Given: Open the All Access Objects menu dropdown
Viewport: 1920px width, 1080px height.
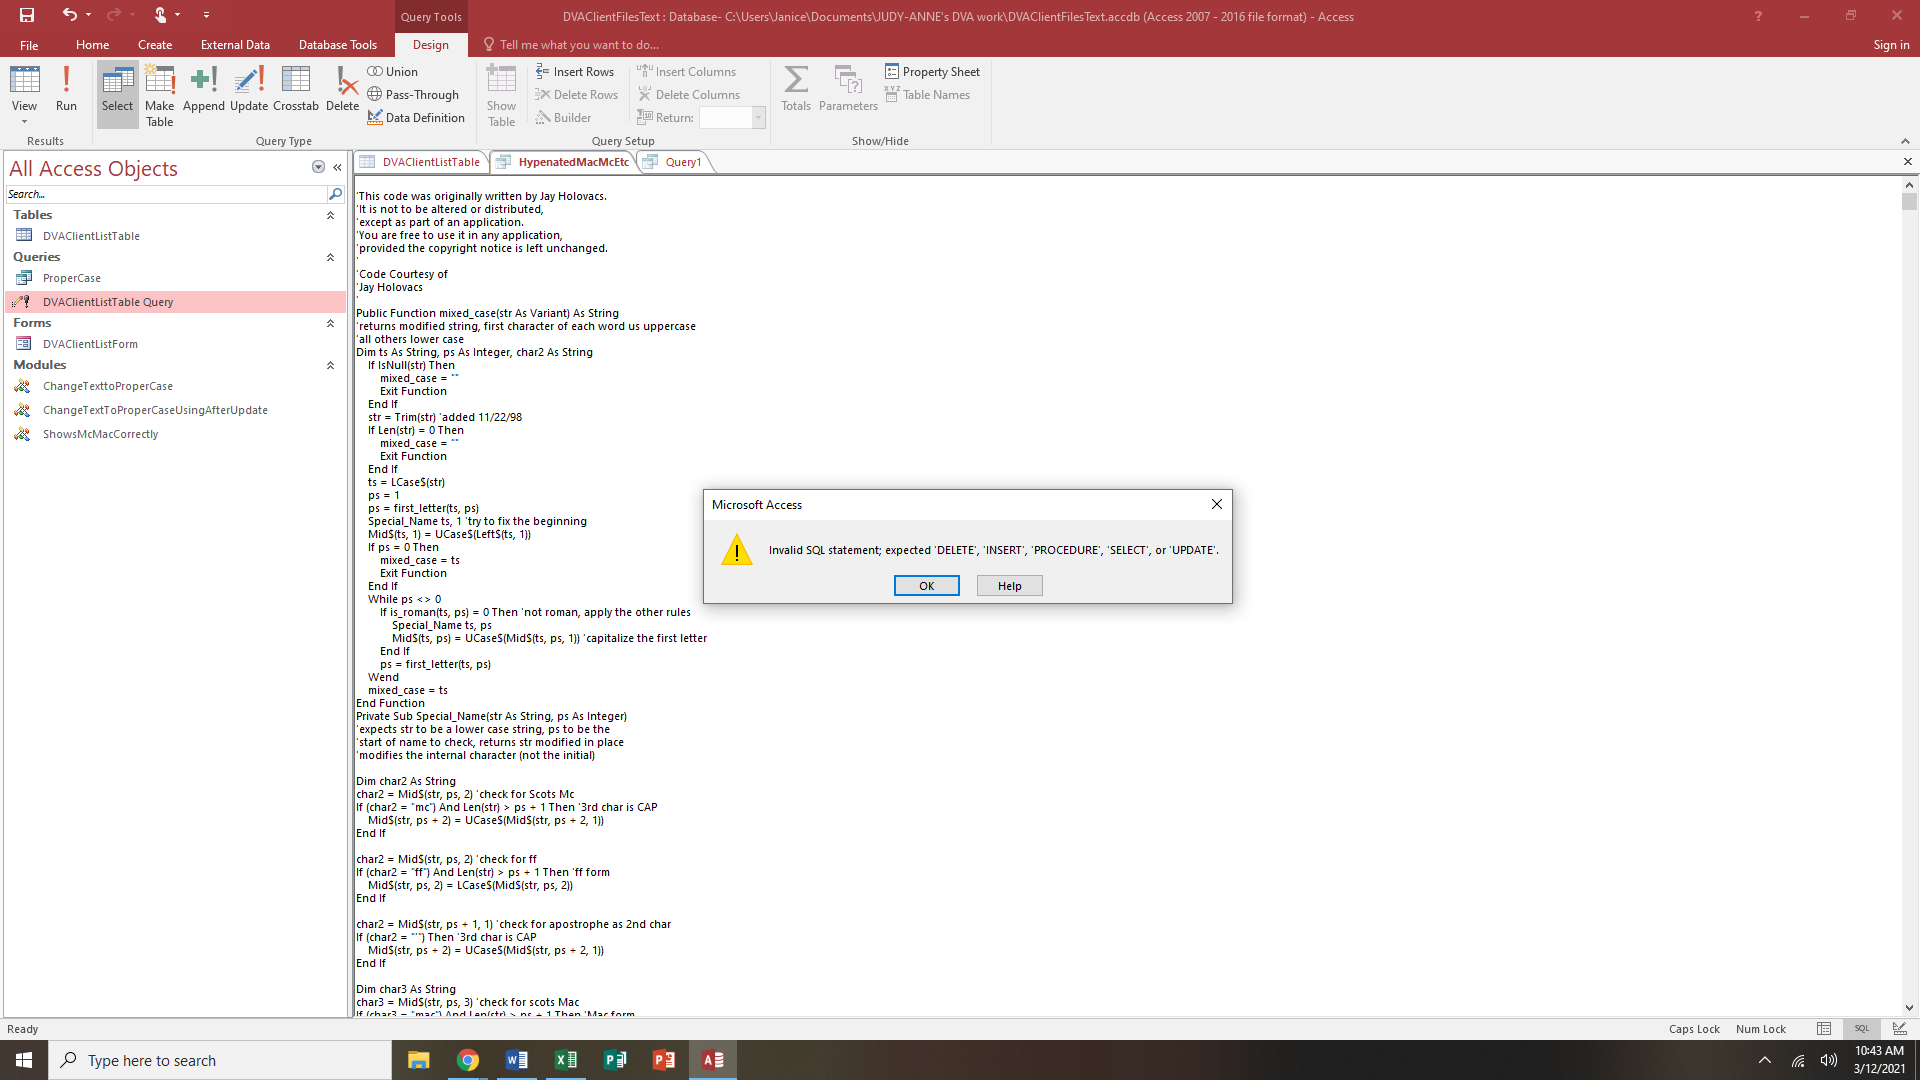Looking at the screenshot, I should point(318,167).
